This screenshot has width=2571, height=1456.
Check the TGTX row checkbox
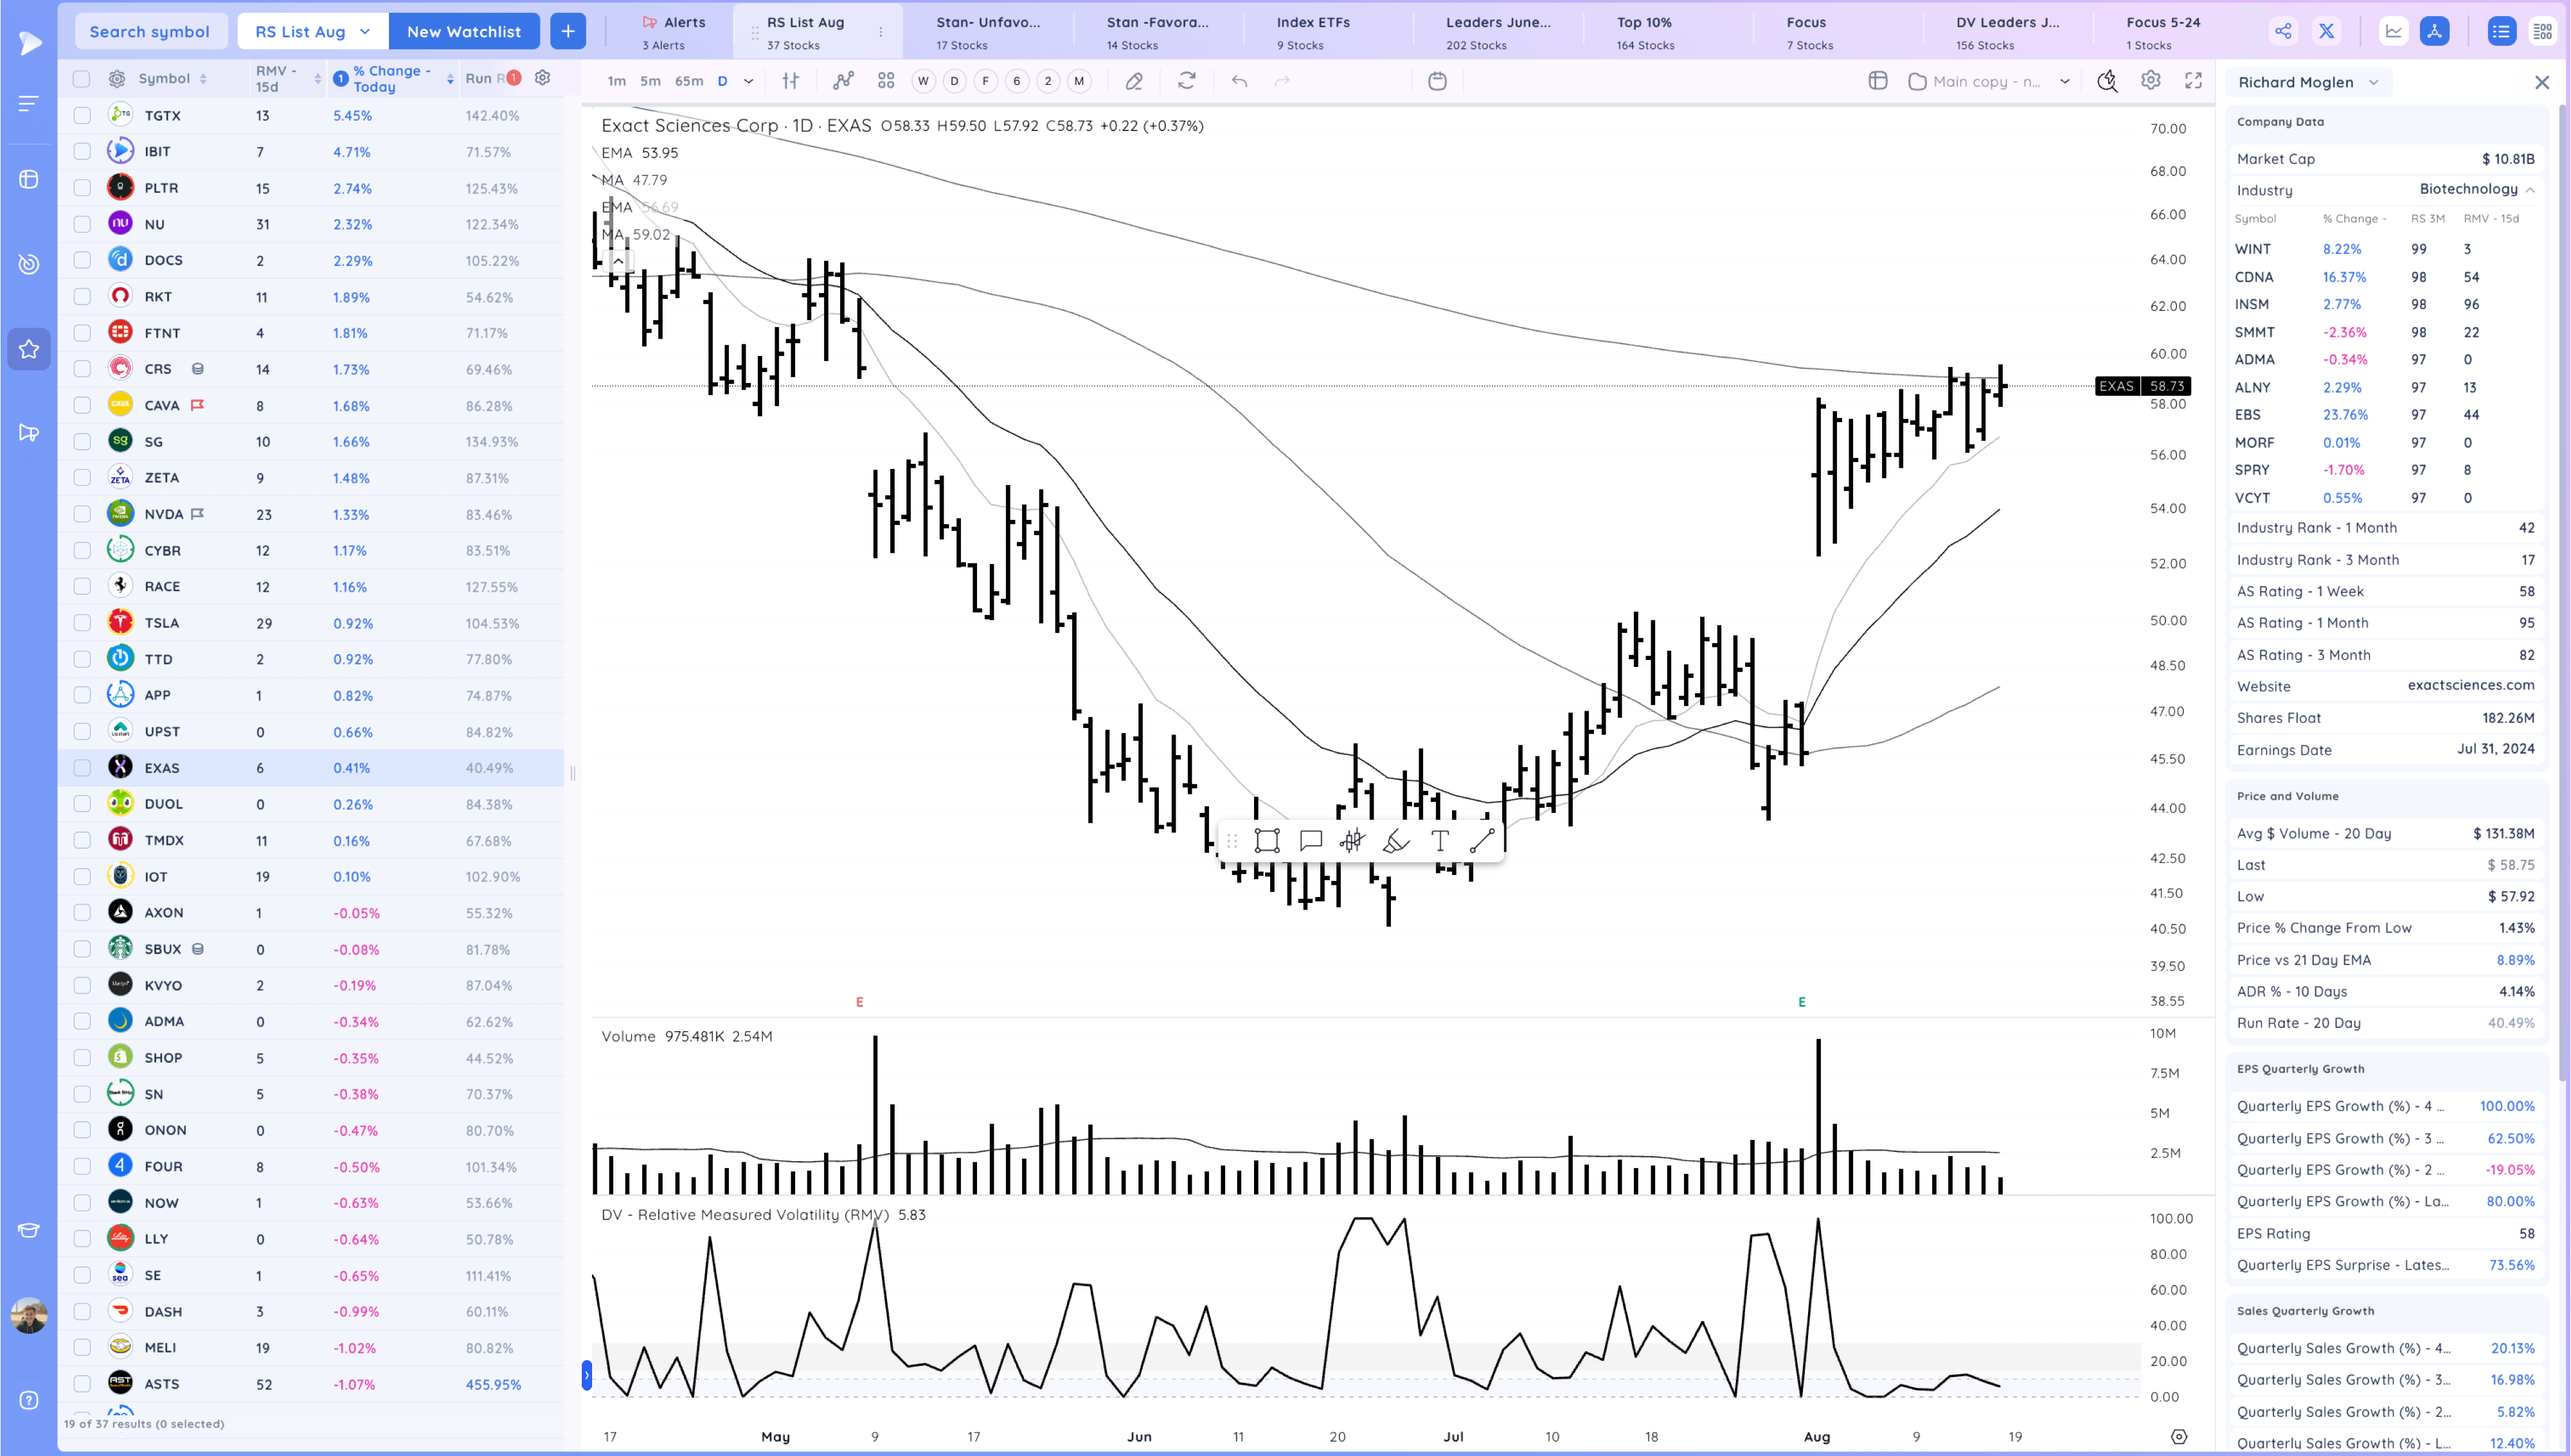click(x=82, y=116)
